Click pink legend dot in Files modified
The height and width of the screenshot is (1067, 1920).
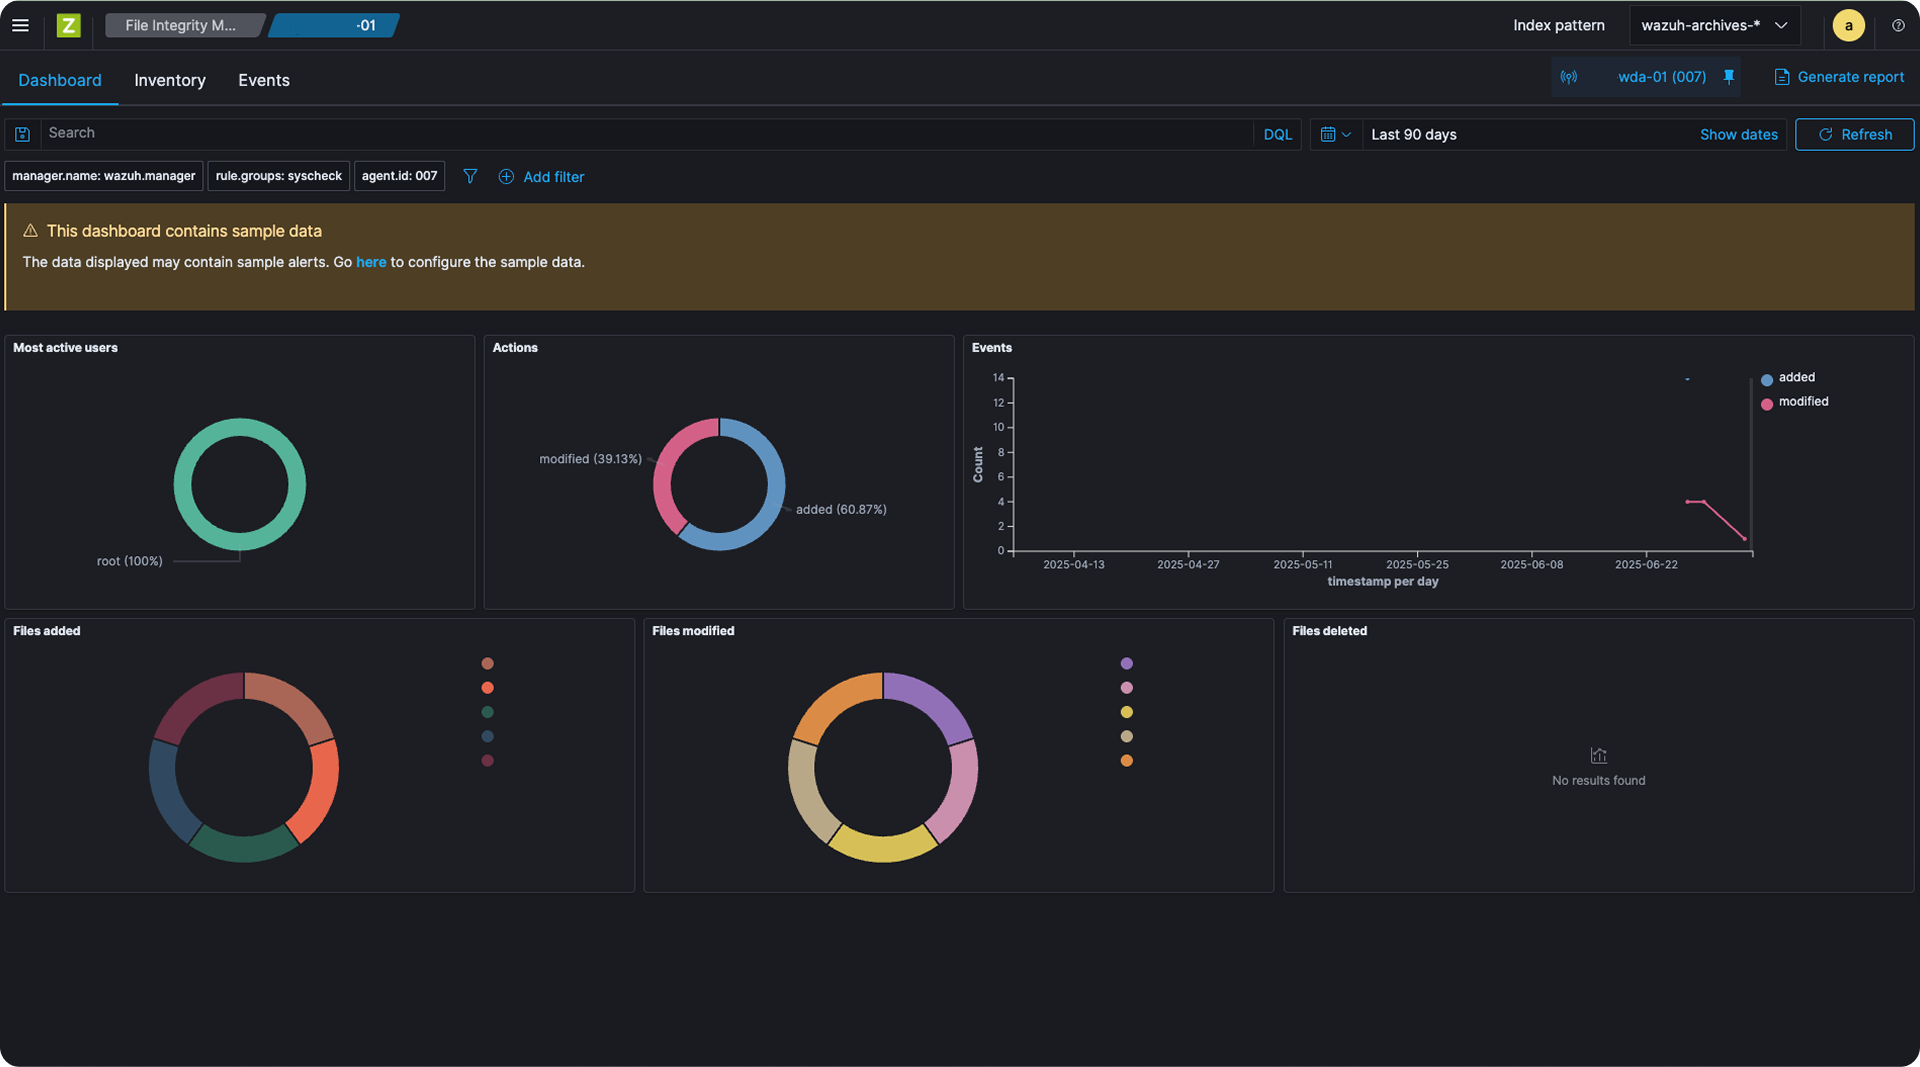pyautogui.click(x=1127, y=688)
